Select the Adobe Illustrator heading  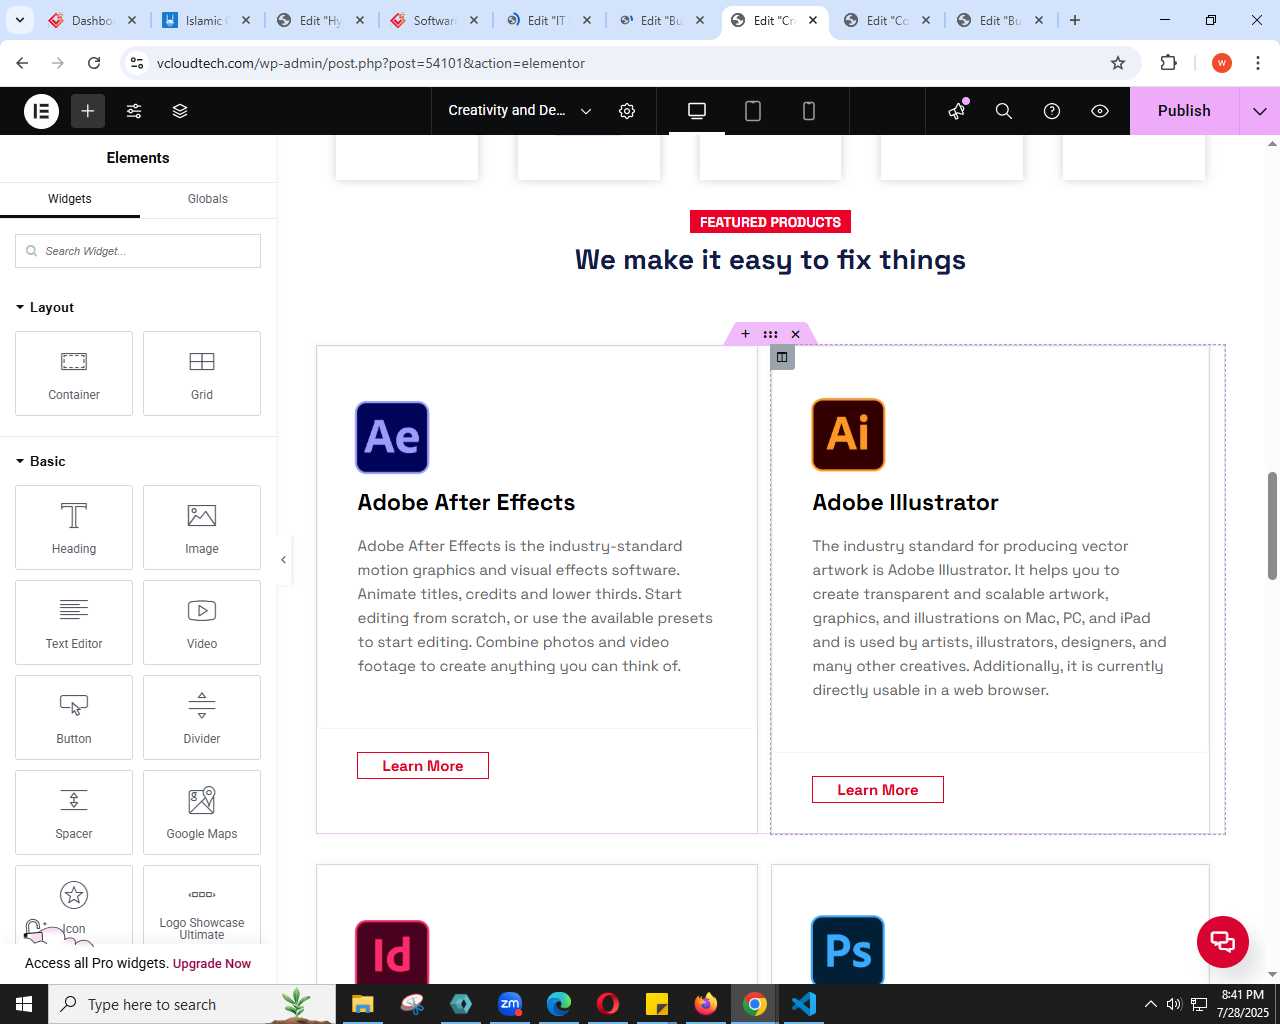tap(906, 502)
